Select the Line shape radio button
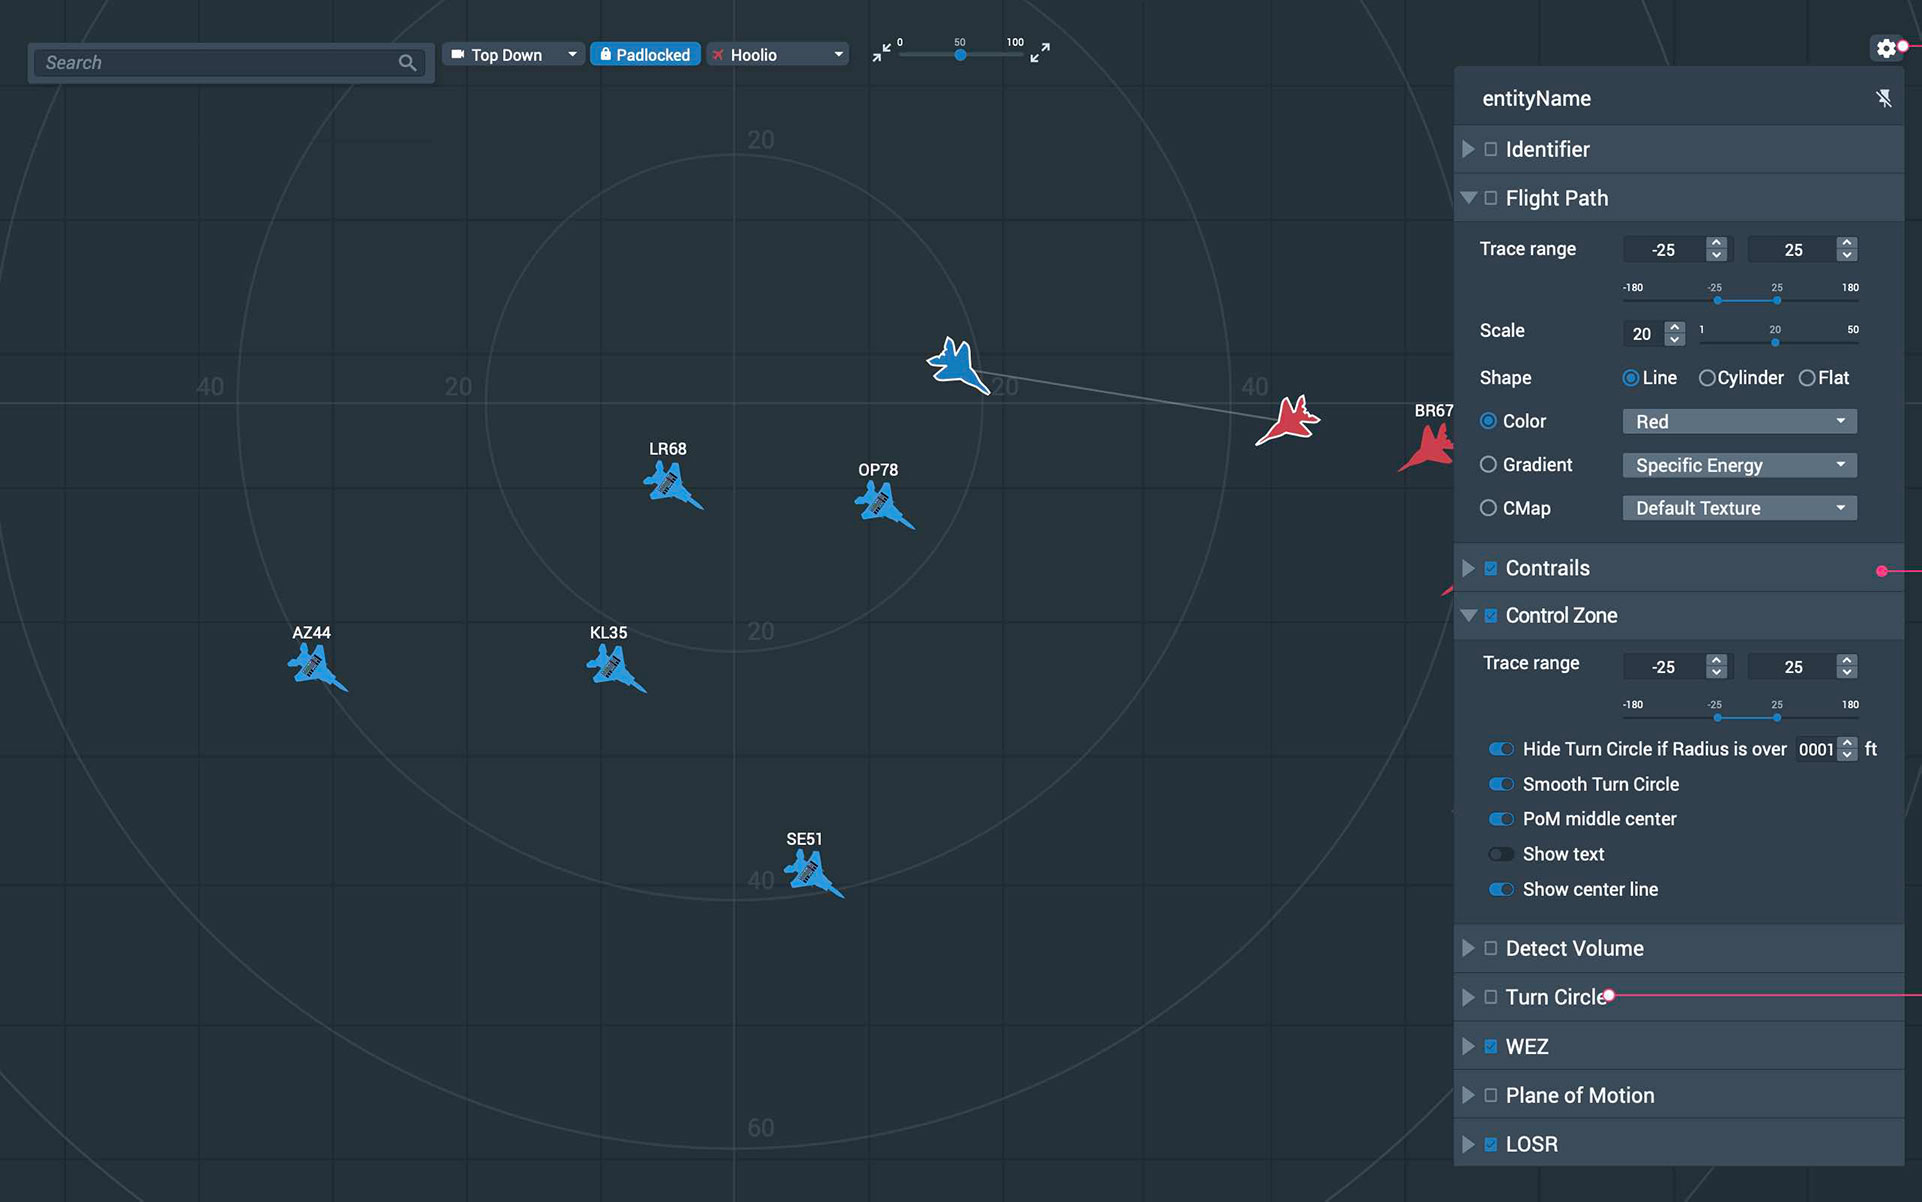This screenshot has width=1922, height=1202. (1631, 377)
